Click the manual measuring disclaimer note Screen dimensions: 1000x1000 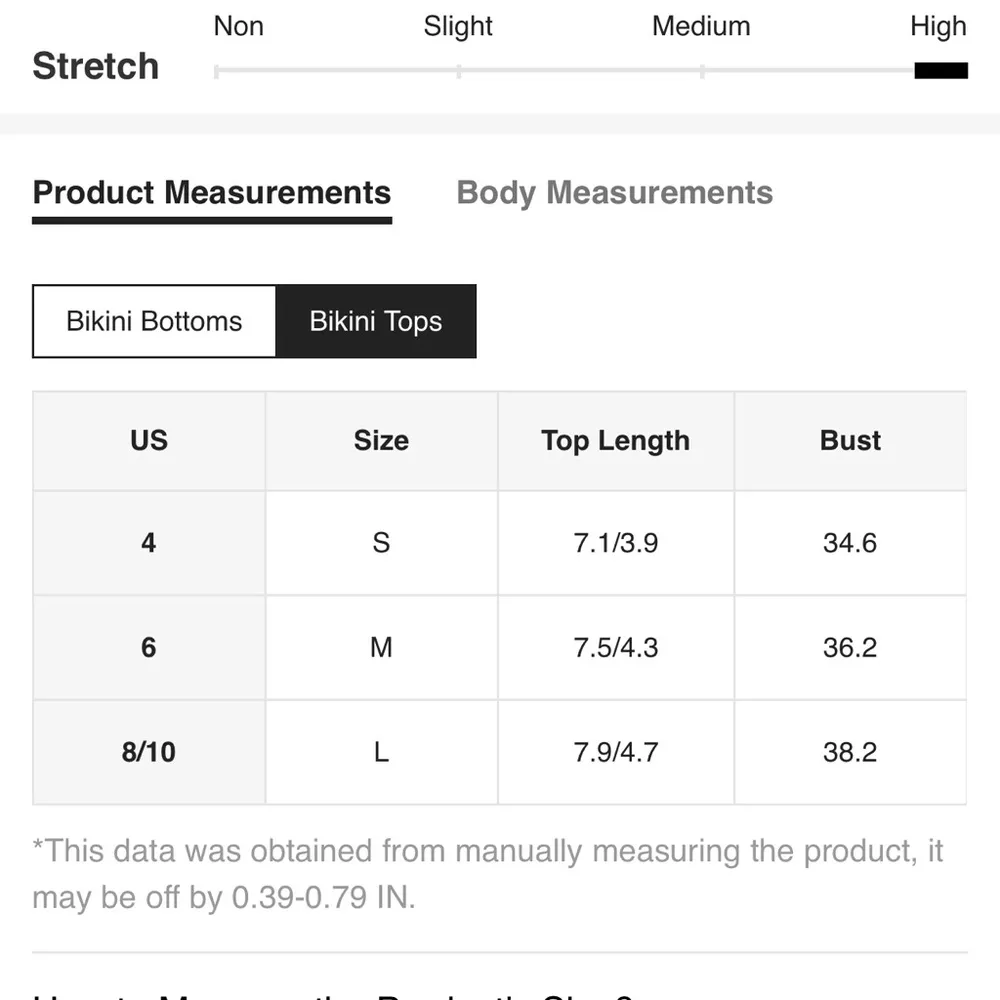(488, 874)
